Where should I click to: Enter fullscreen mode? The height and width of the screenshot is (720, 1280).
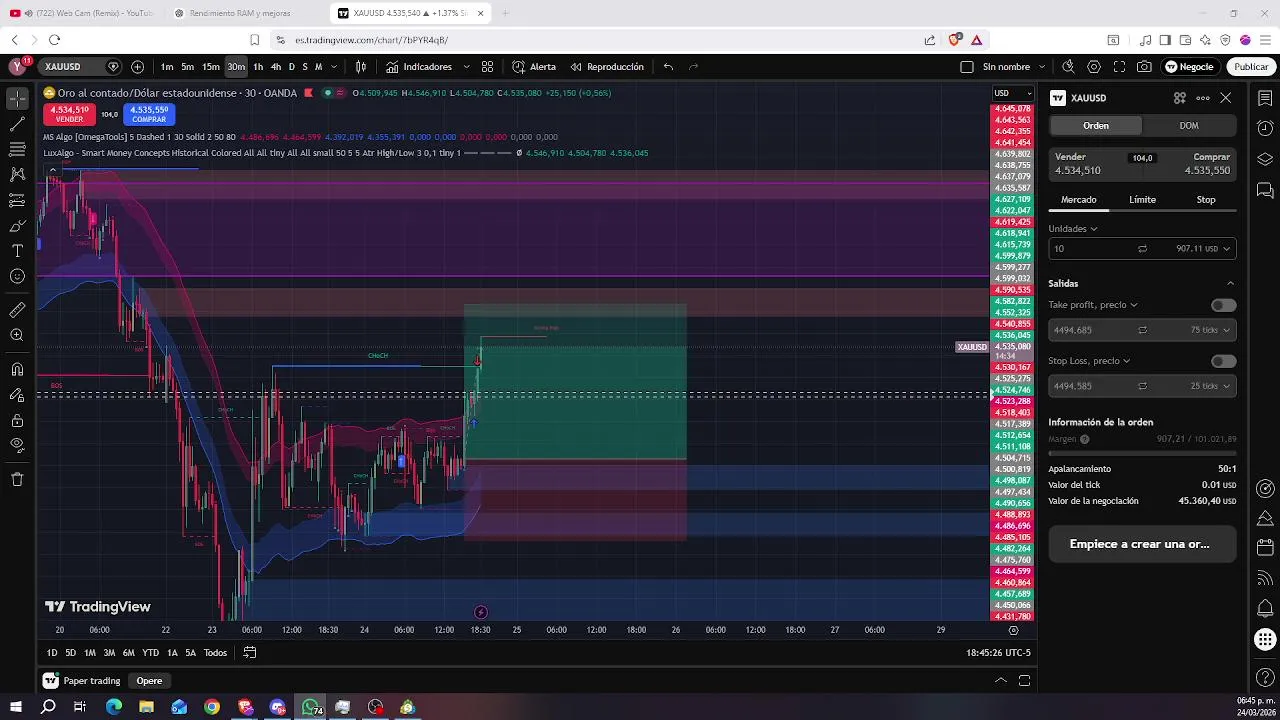[1119, 67]
